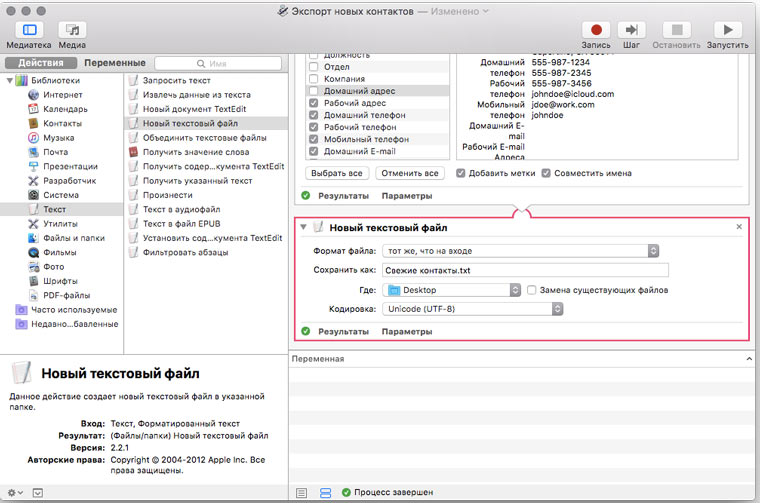Uncheck the Домашний телефон checkbox
The width and height of the screenshot is (760, 503).
click(x=314, y=115)
